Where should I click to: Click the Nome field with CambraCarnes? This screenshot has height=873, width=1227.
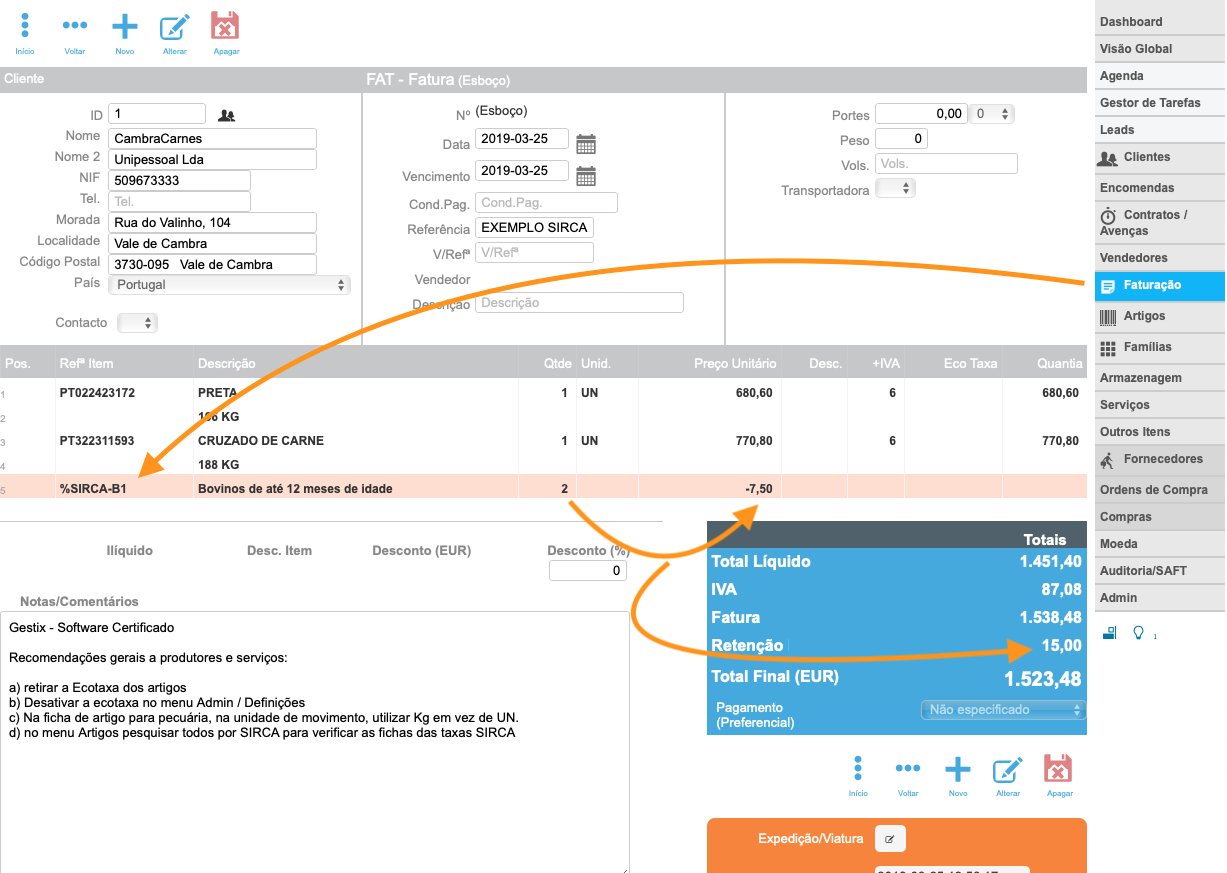[212, 139]
